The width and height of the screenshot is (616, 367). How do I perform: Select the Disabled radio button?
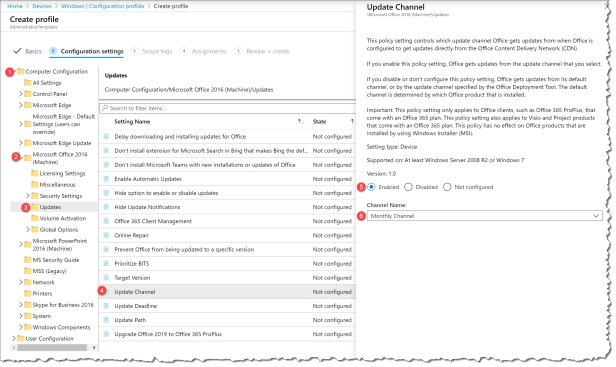click(408, 187)
